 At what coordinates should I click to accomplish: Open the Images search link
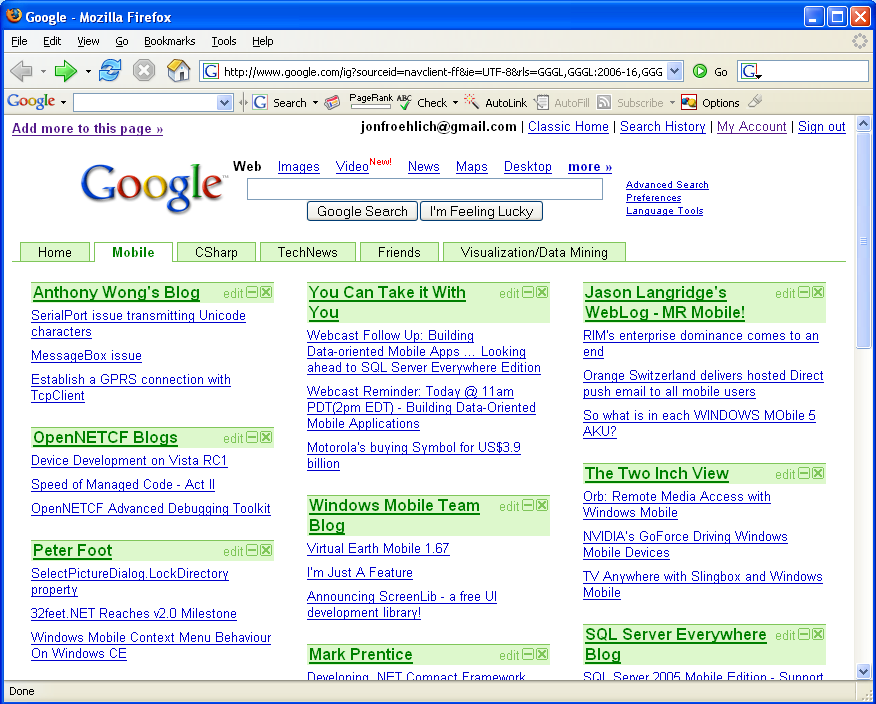coord(298,167)
